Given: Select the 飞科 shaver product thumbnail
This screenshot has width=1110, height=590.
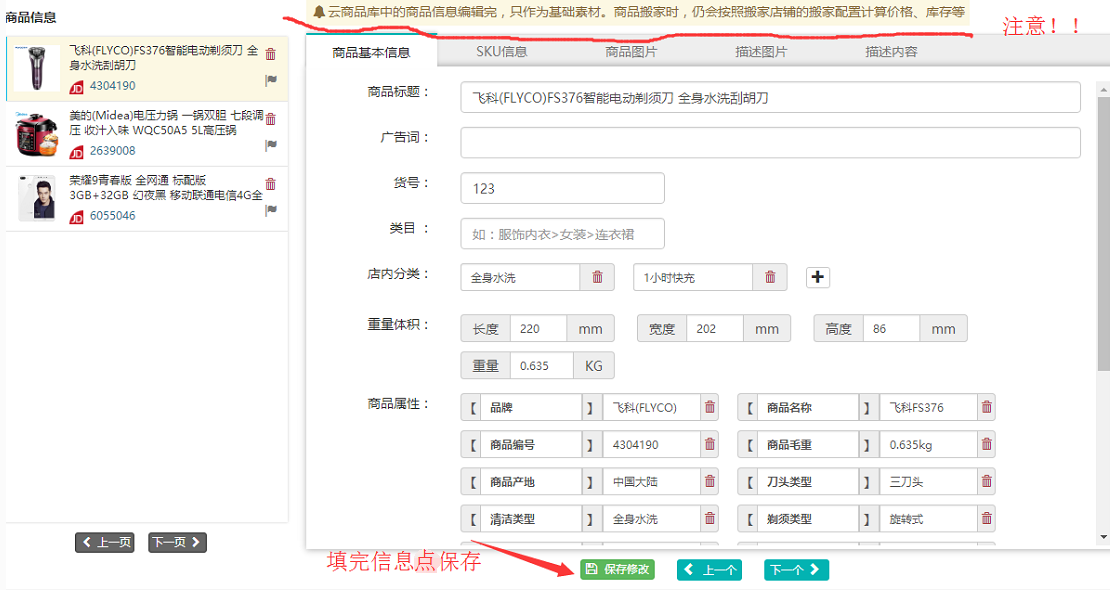Looking at the screenshot, I should (37, 68).
